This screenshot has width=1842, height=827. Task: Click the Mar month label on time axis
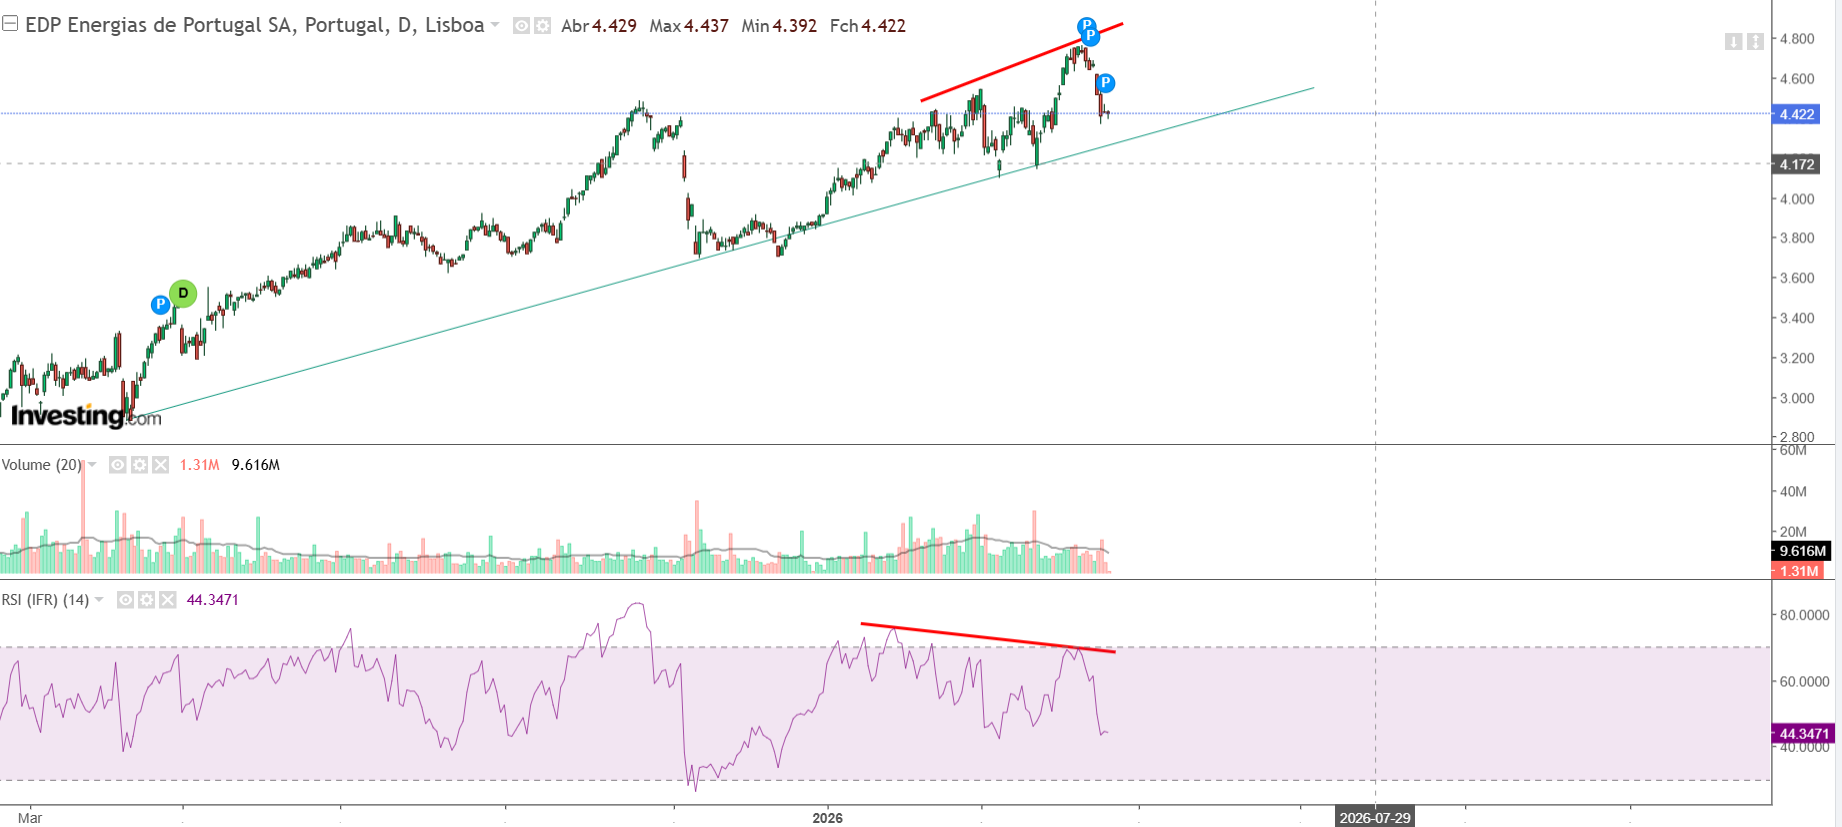coord(30,818)
